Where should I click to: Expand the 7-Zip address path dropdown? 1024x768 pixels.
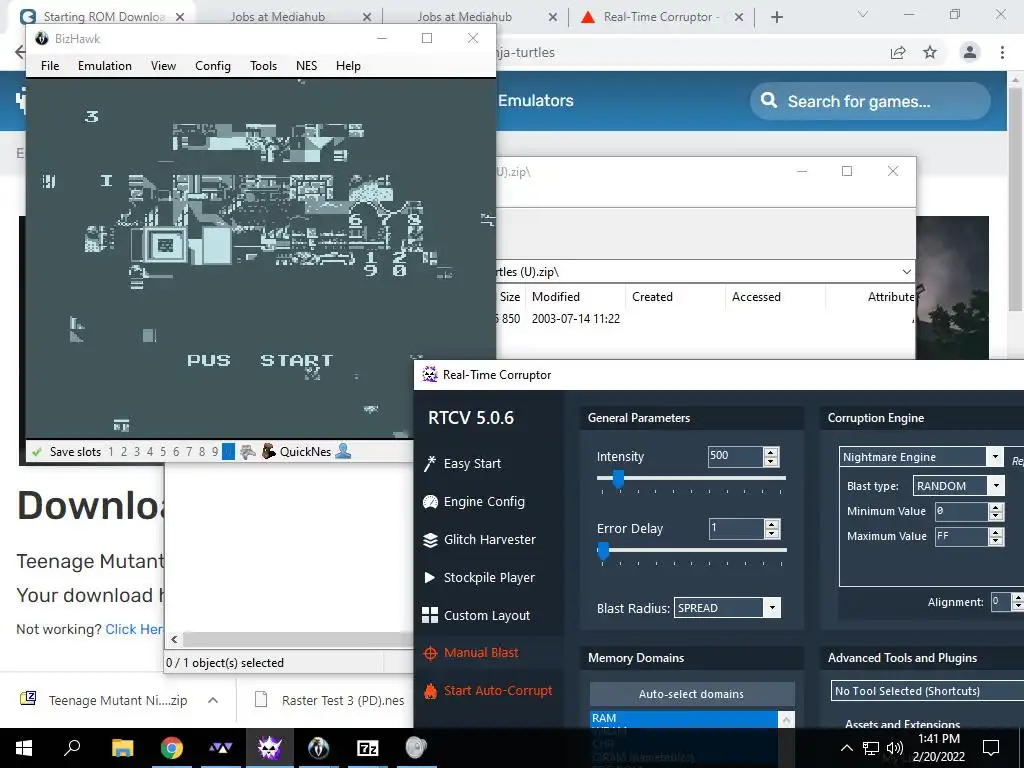(x=906, y=272)
